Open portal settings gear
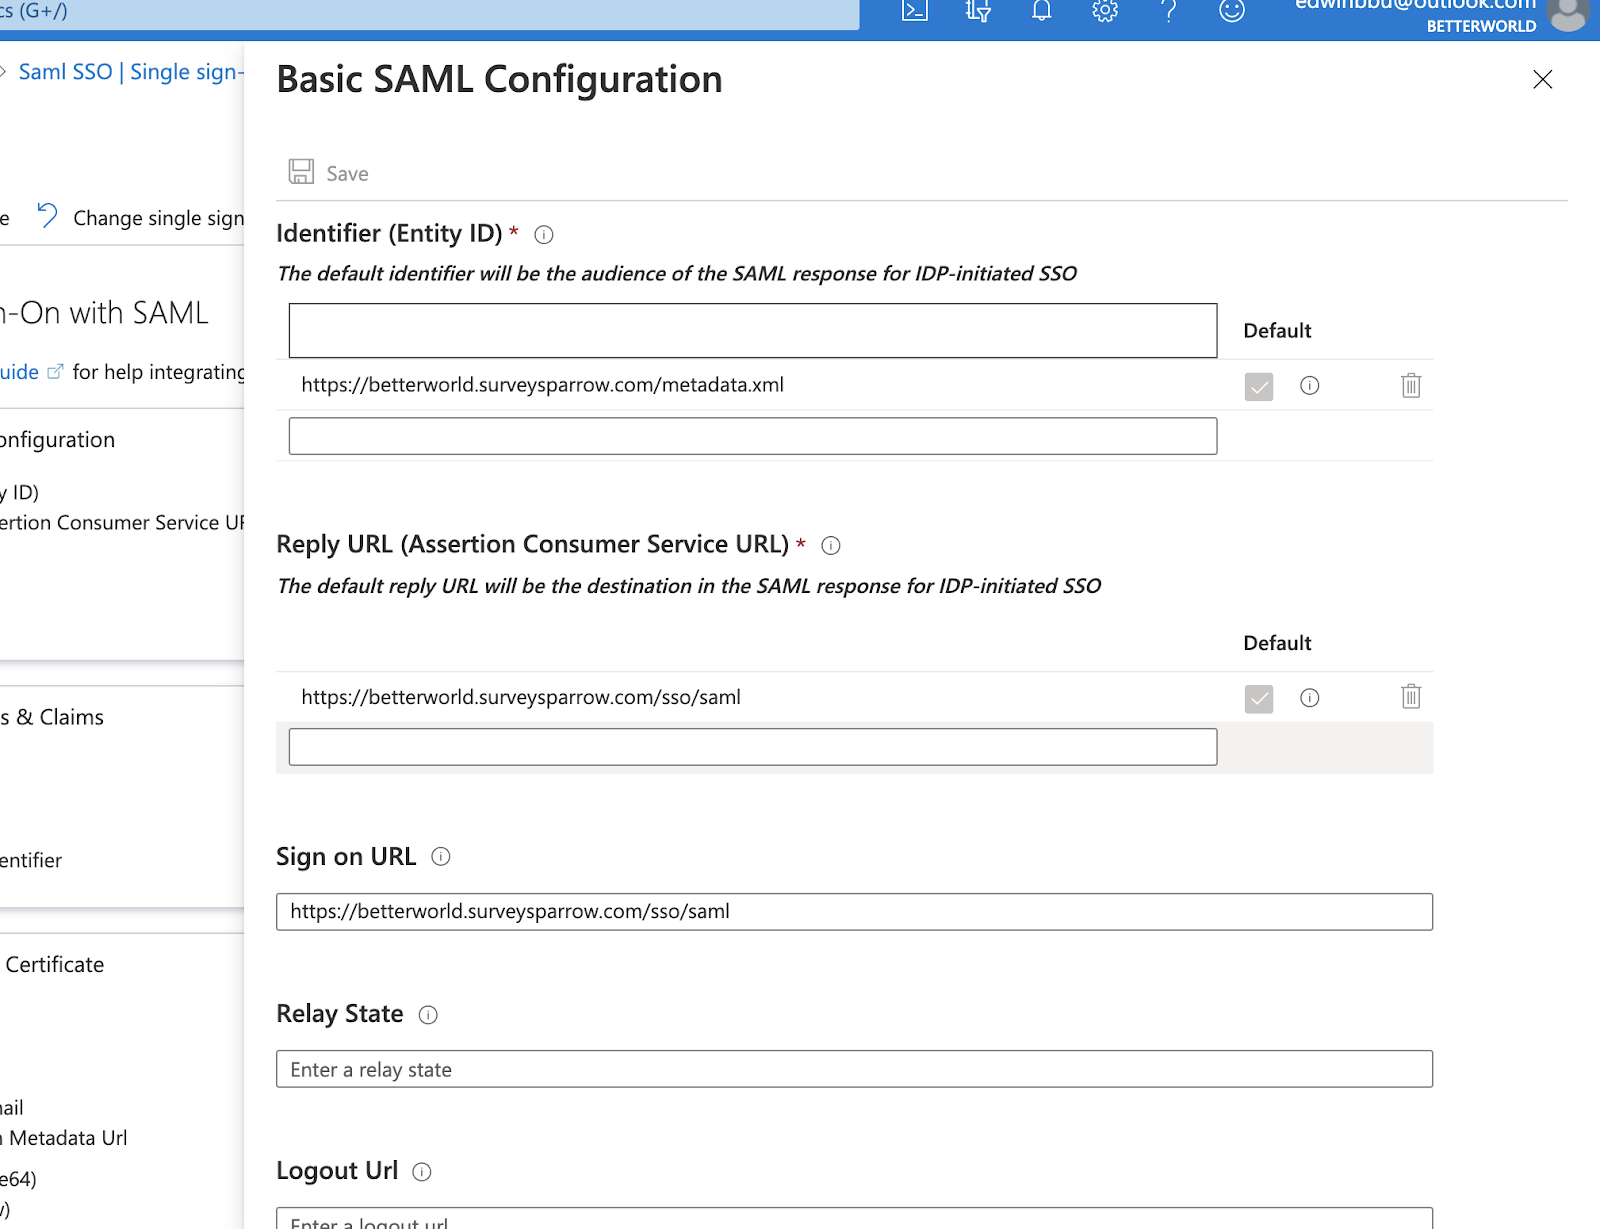The height and width of the screenshot is (1229, 1600). [x=1104, y=11]
